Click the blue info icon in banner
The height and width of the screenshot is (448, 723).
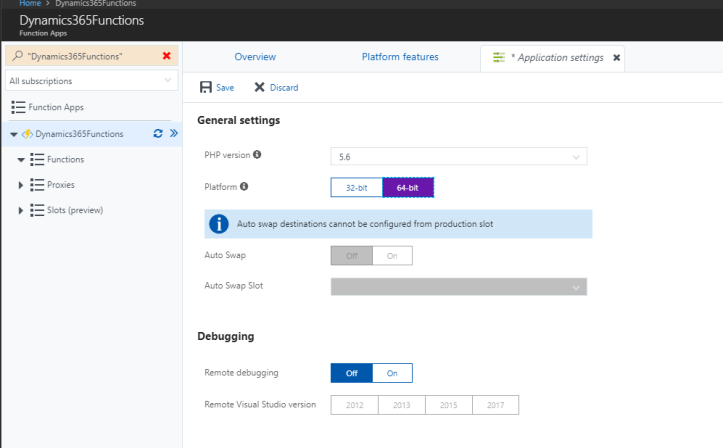[219, 224]
